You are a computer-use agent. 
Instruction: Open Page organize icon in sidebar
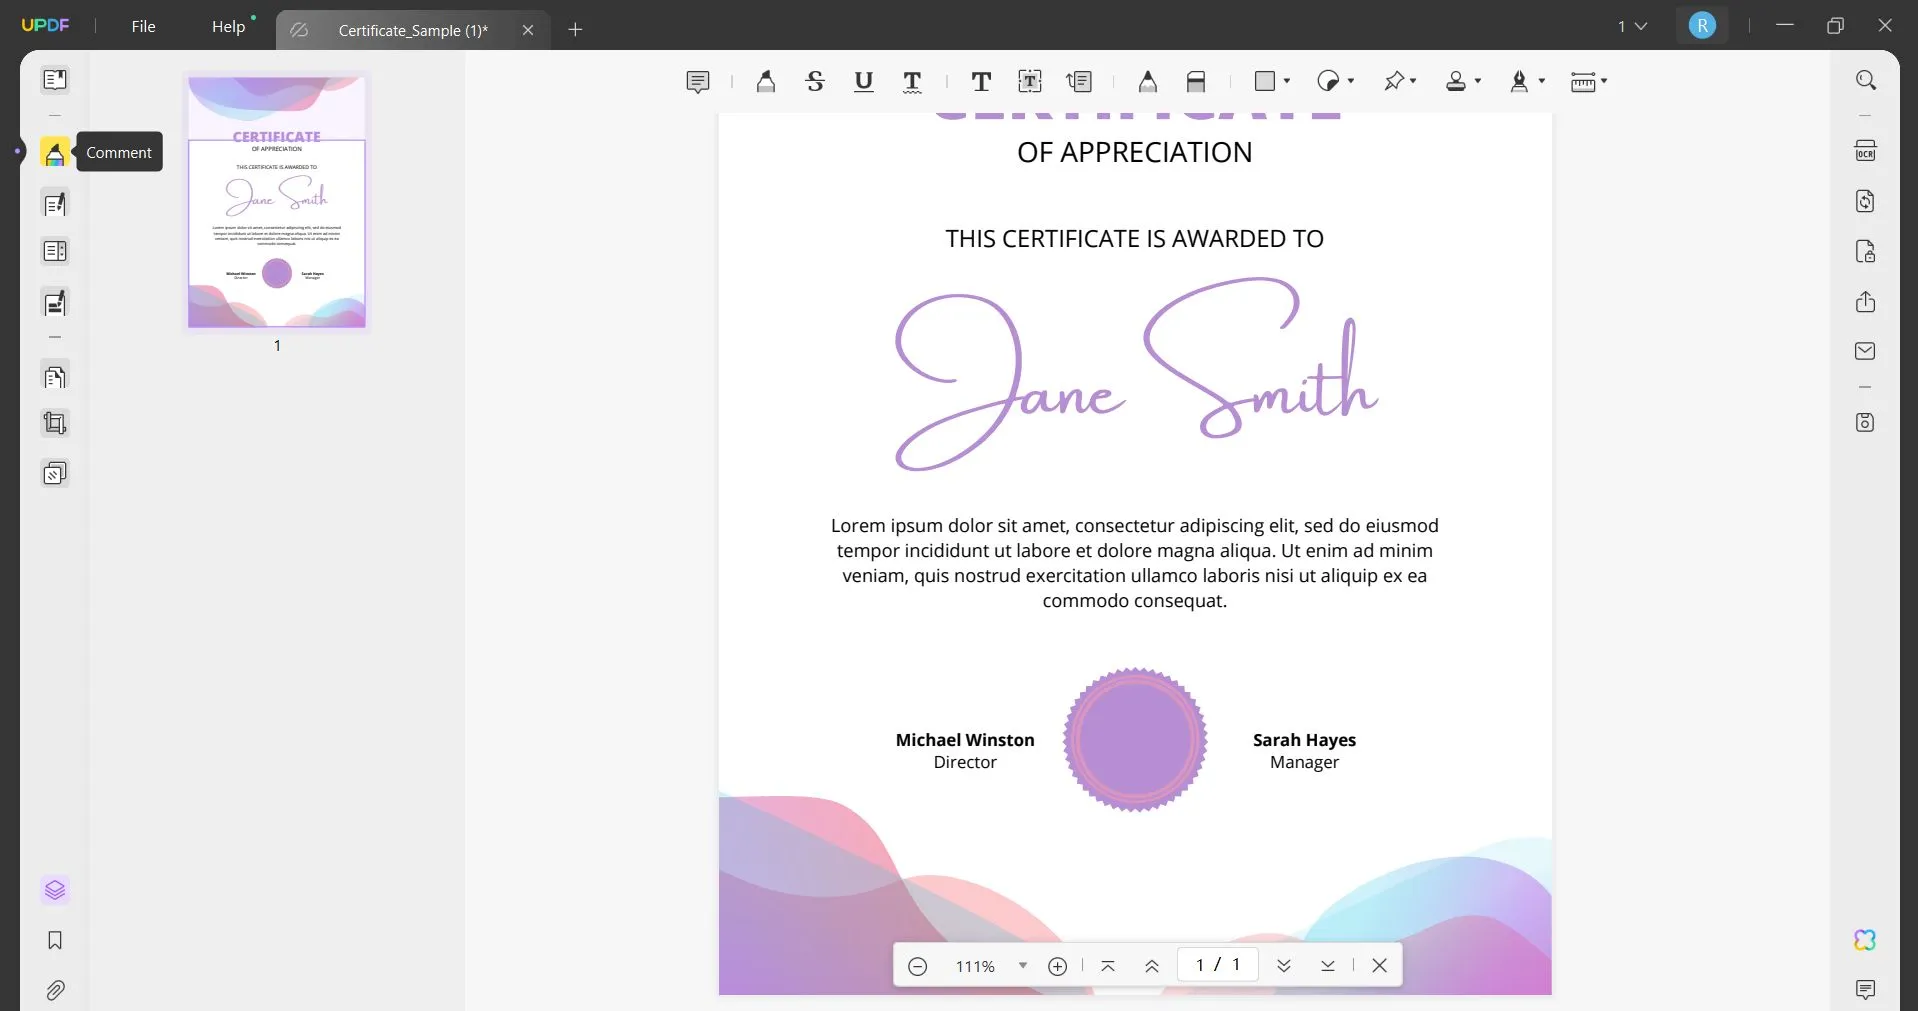(x=55, y=251)
